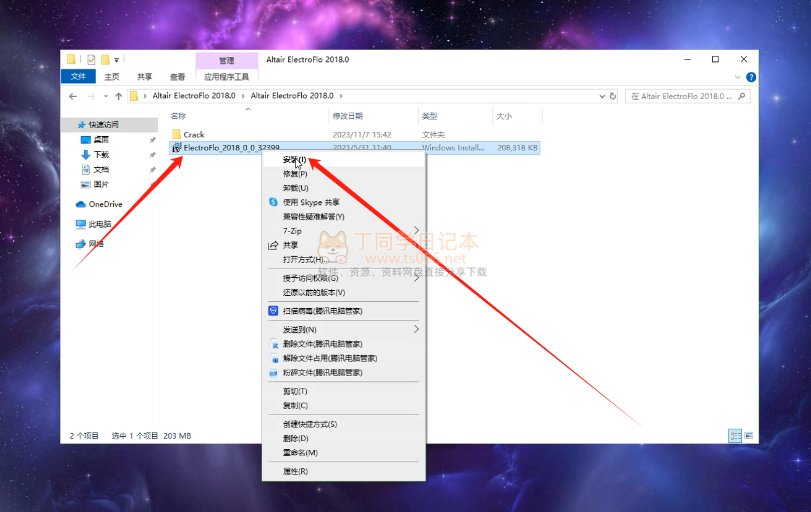Choose 创建快捷方式(S)
Screen dimensions: 811x512
pyautogui.click(x=344, y=424)
